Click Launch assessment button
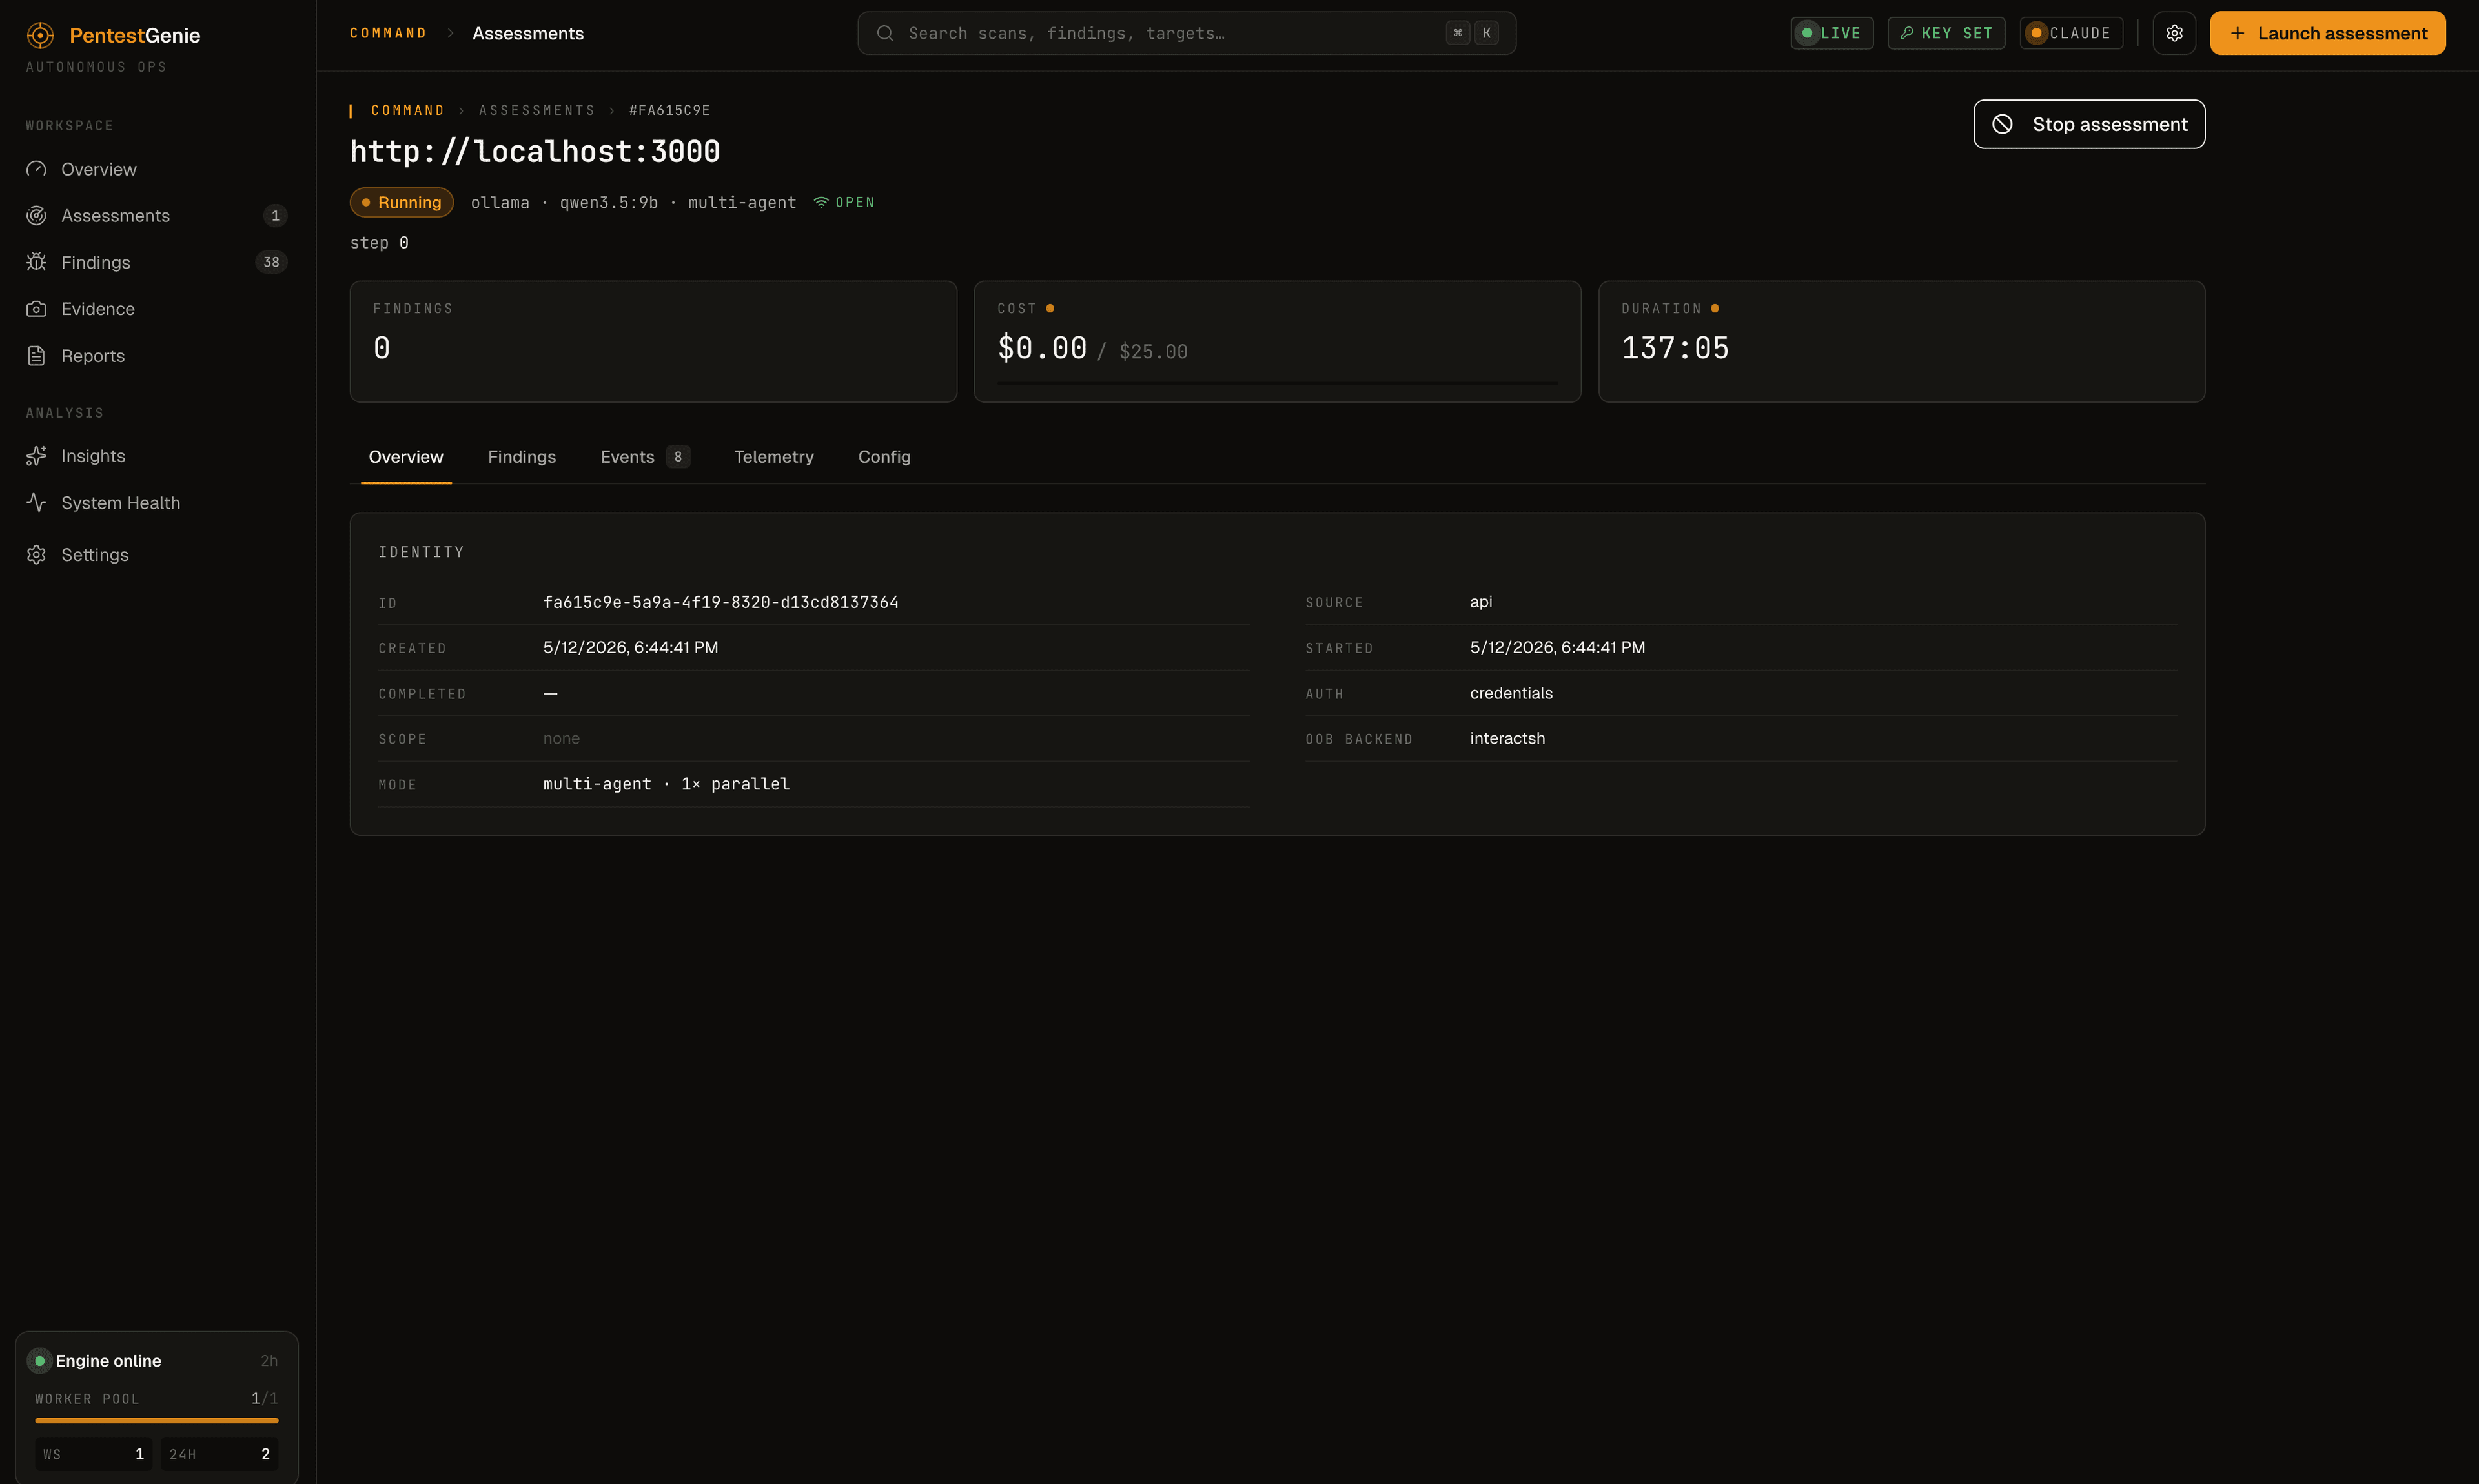2479x1484 pixels. pyautogui.click(x=2328, y=33)
